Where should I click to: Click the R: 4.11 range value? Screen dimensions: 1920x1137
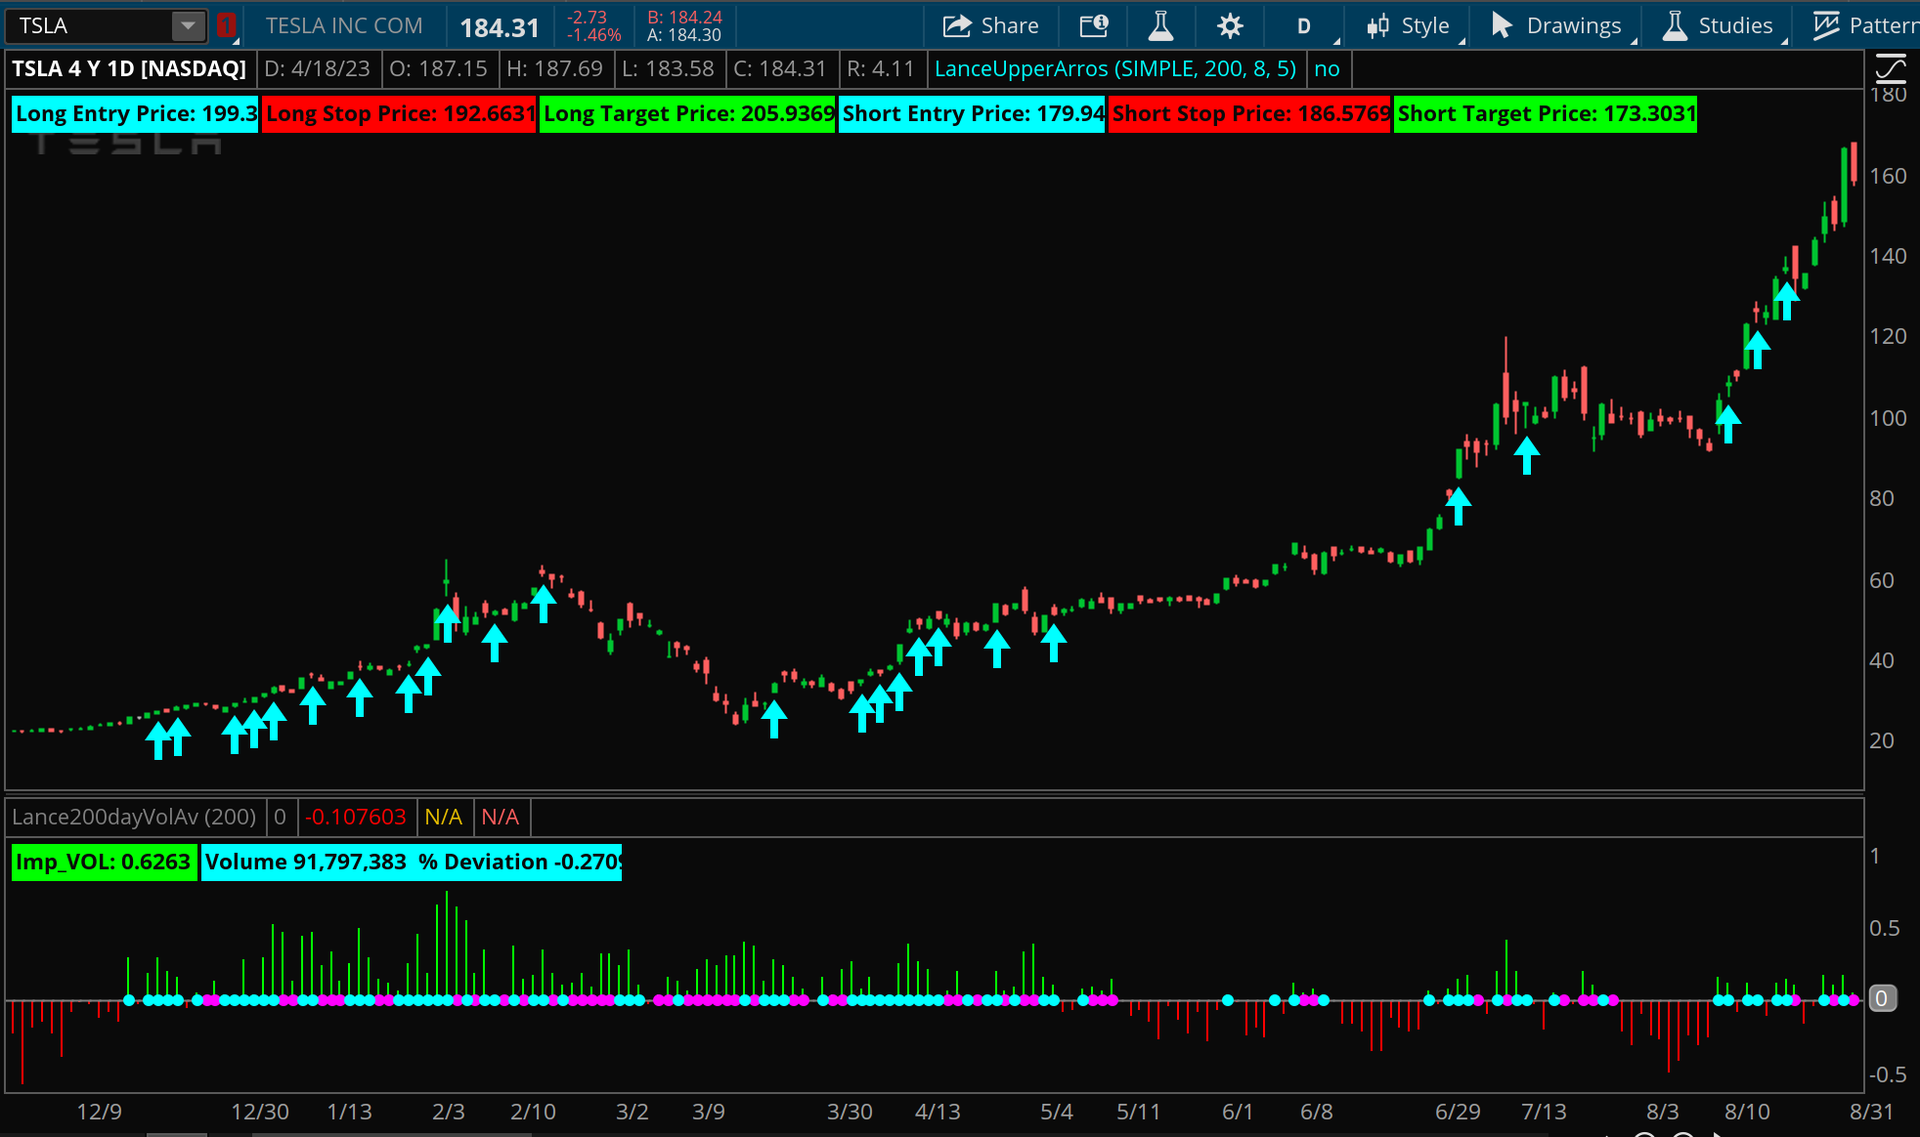point(880,69)
